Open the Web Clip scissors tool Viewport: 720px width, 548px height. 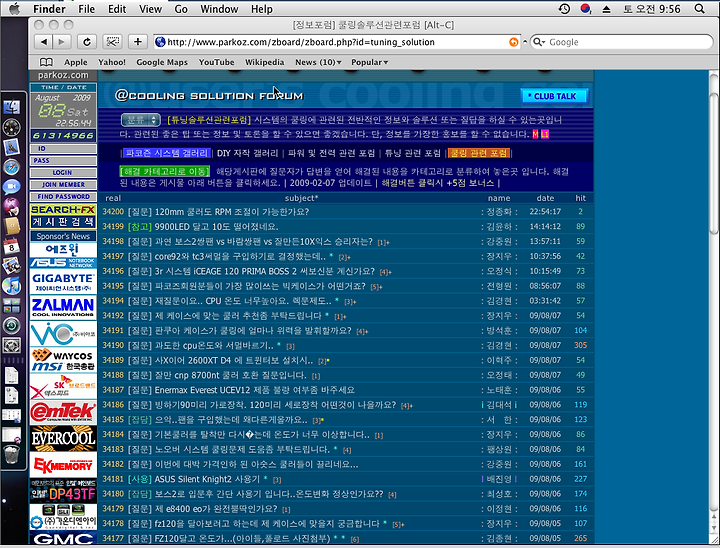coord(112,42)
